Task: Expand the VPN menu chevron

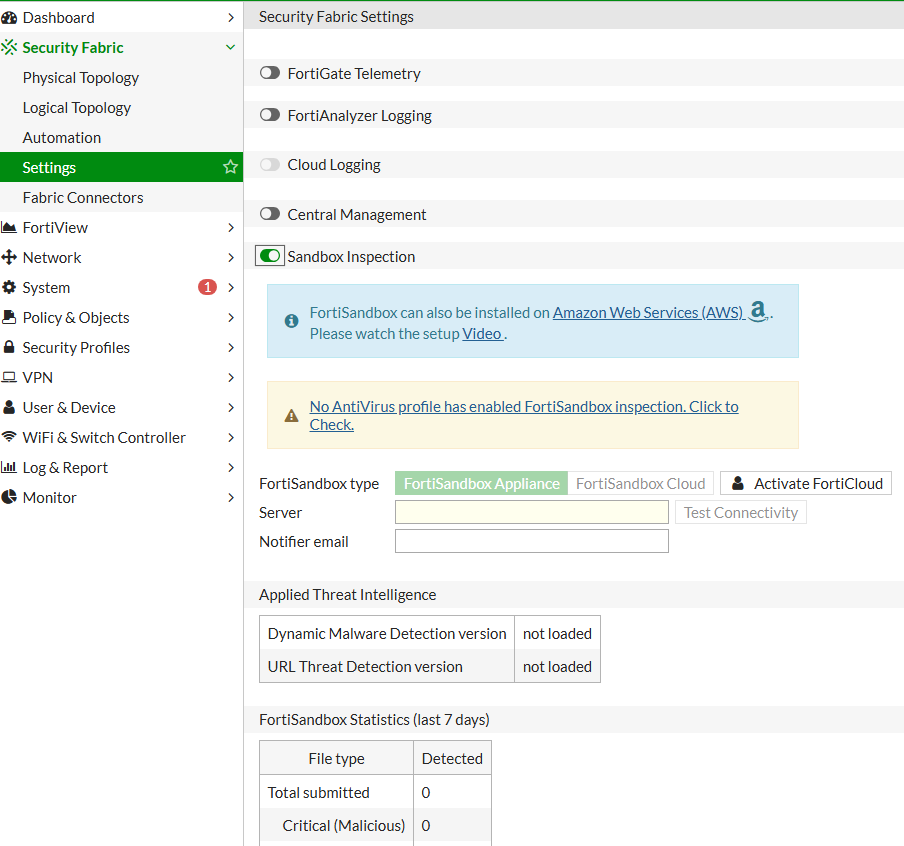Action: tap(231, 377)
